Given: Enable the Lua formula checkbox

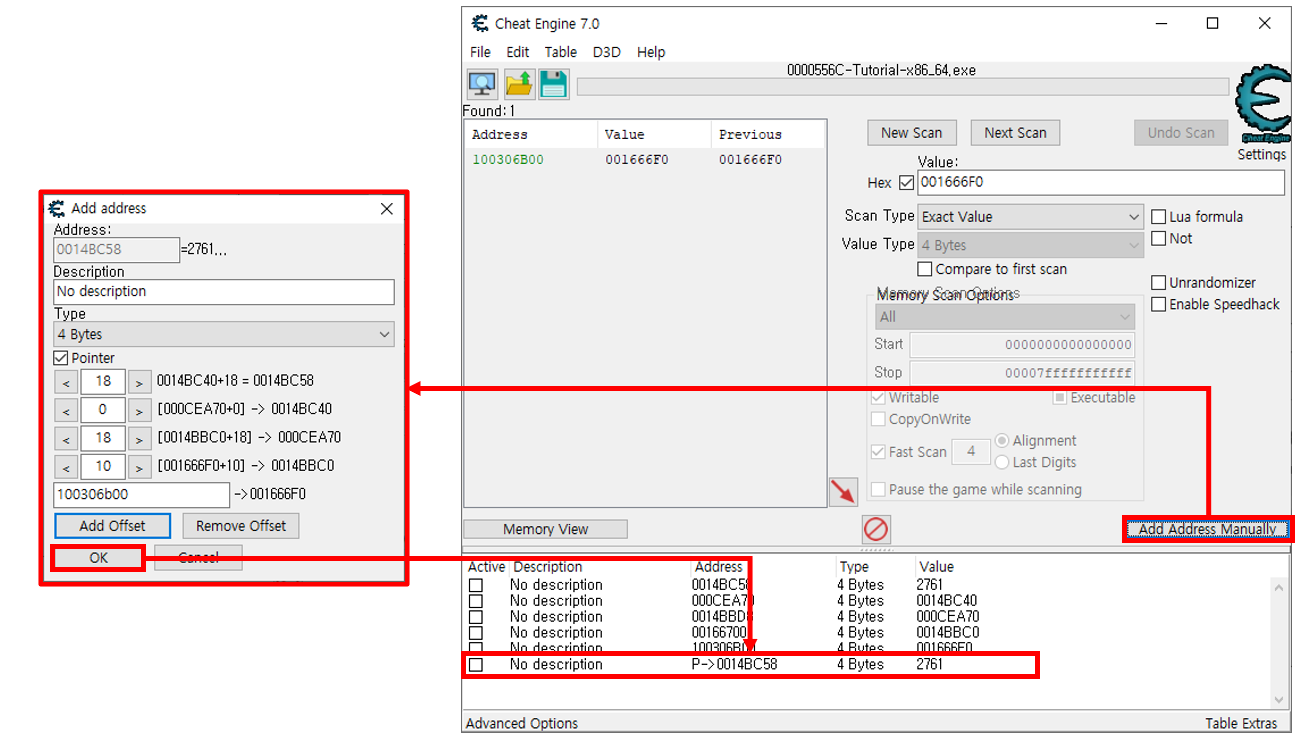Looking at the screenshot, I should tap(1159, 216).
